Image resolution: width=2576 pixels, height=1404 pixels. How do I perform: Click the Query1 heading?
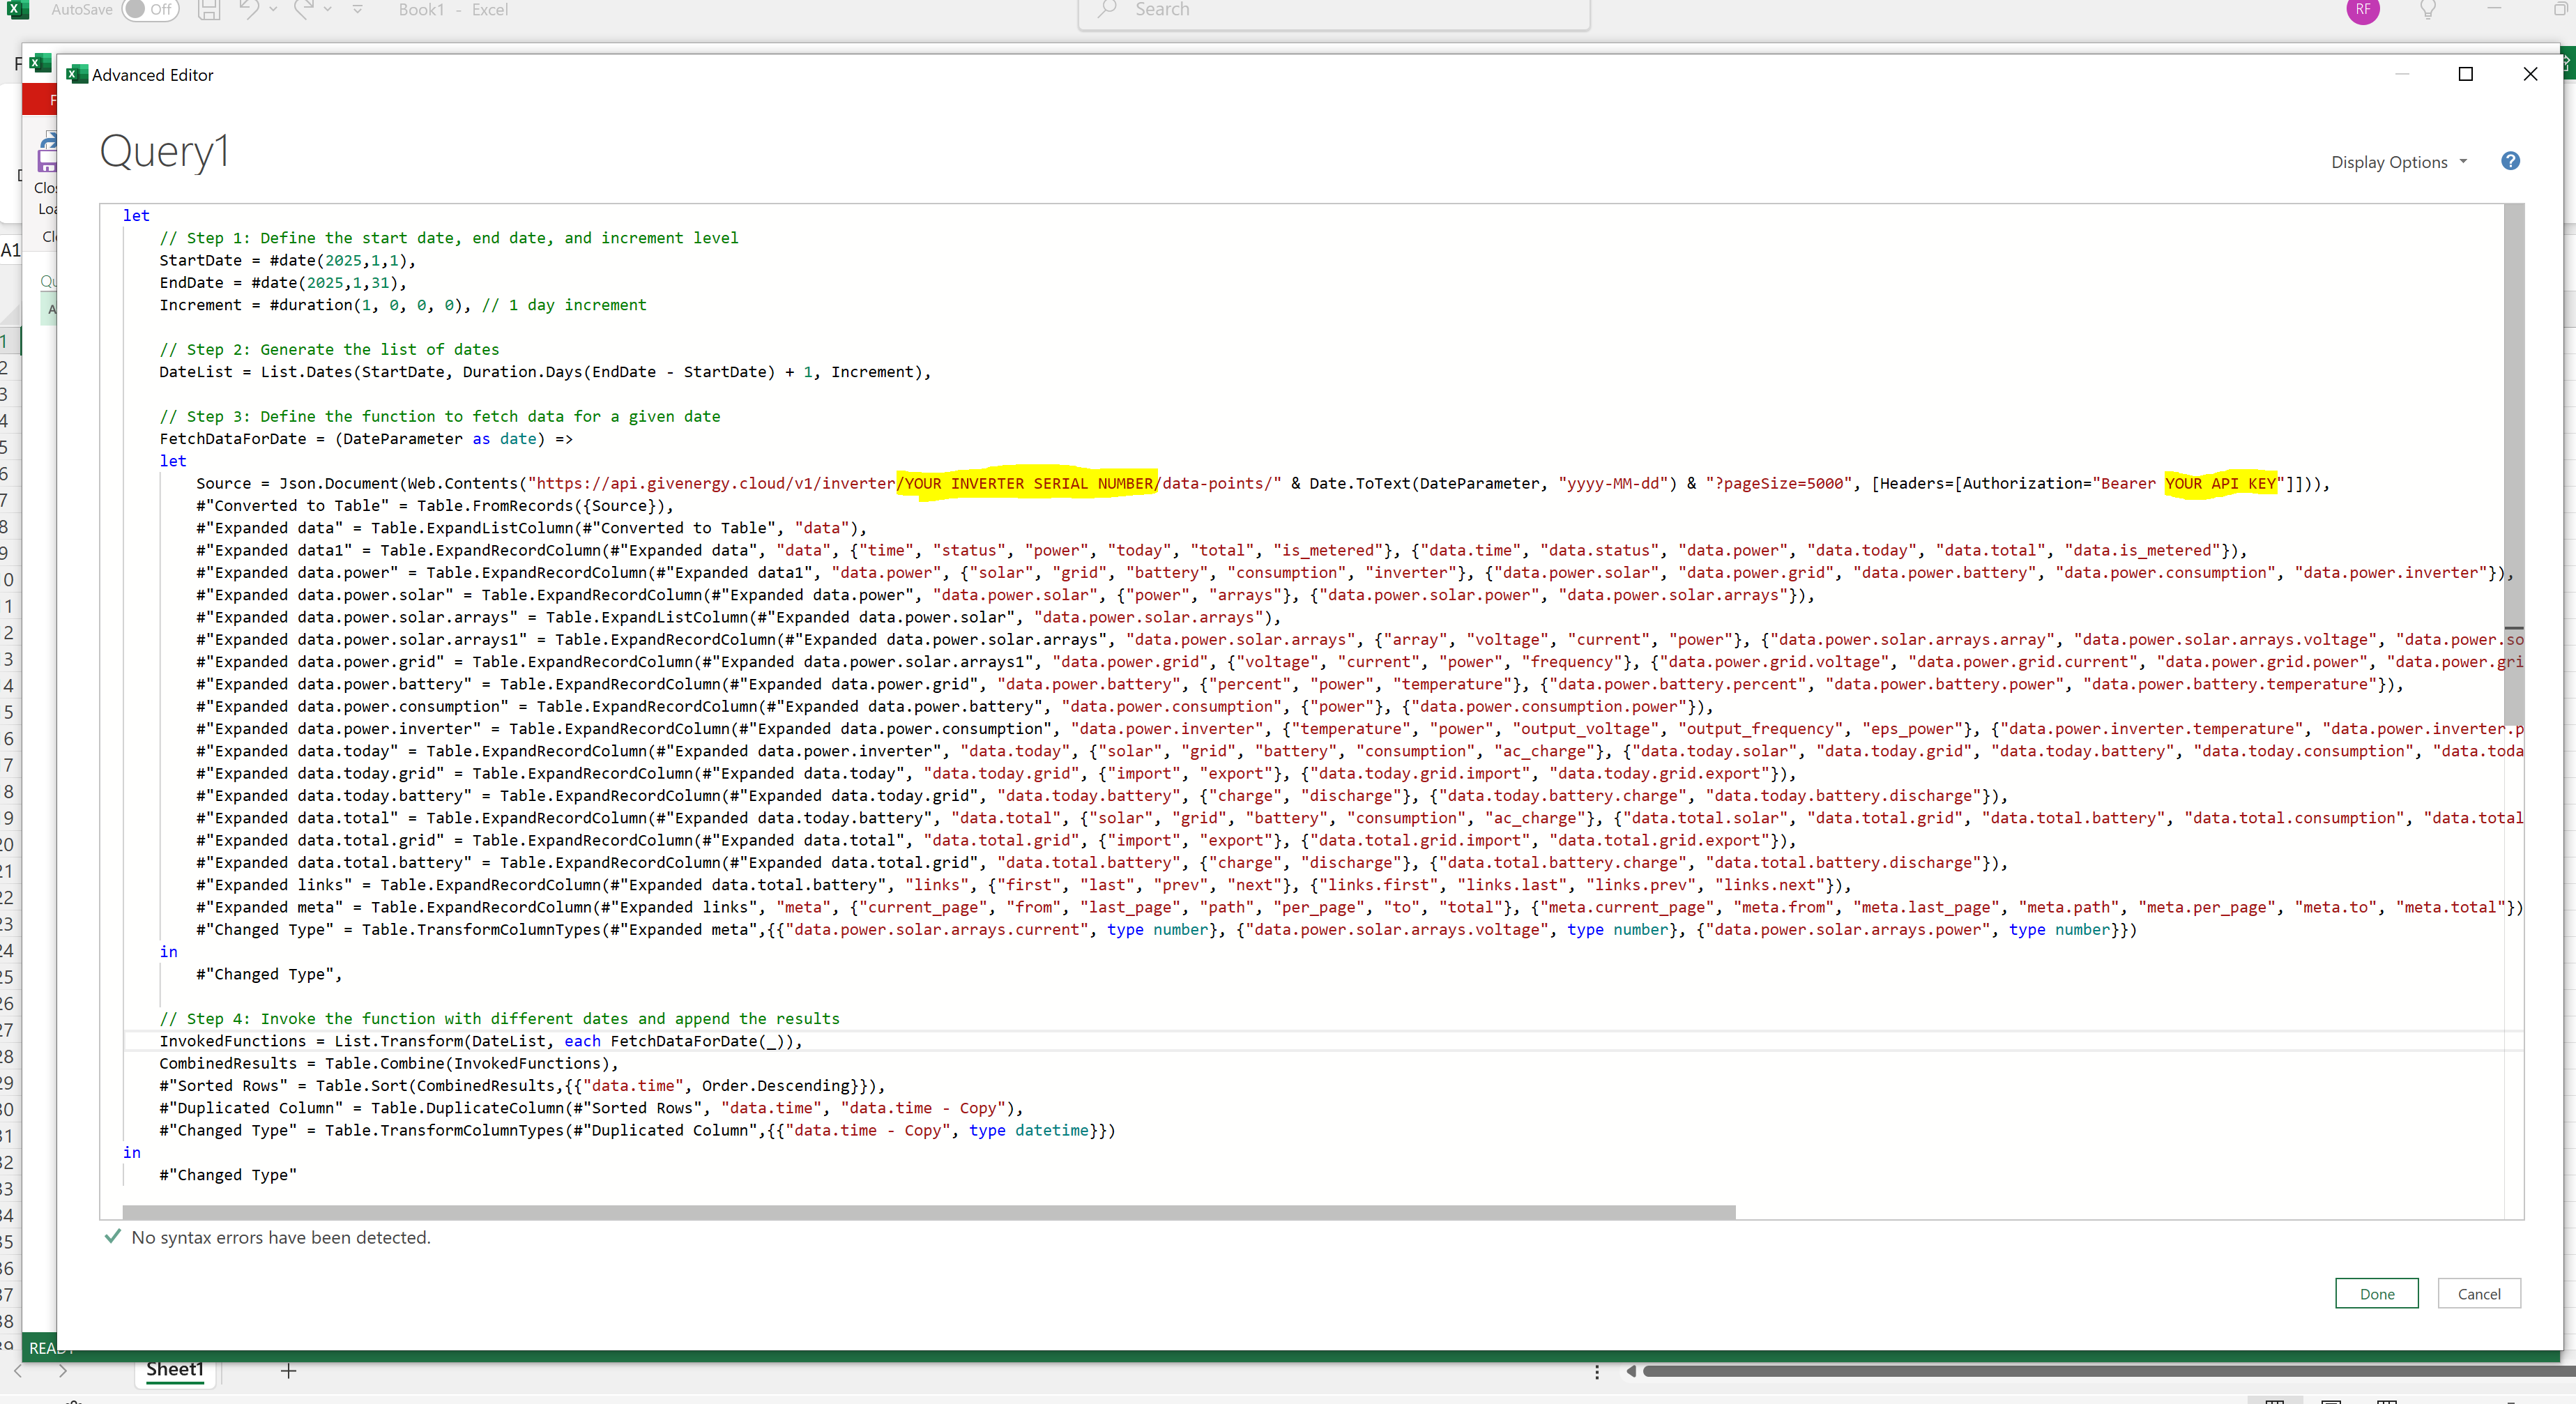coord(165,151)
